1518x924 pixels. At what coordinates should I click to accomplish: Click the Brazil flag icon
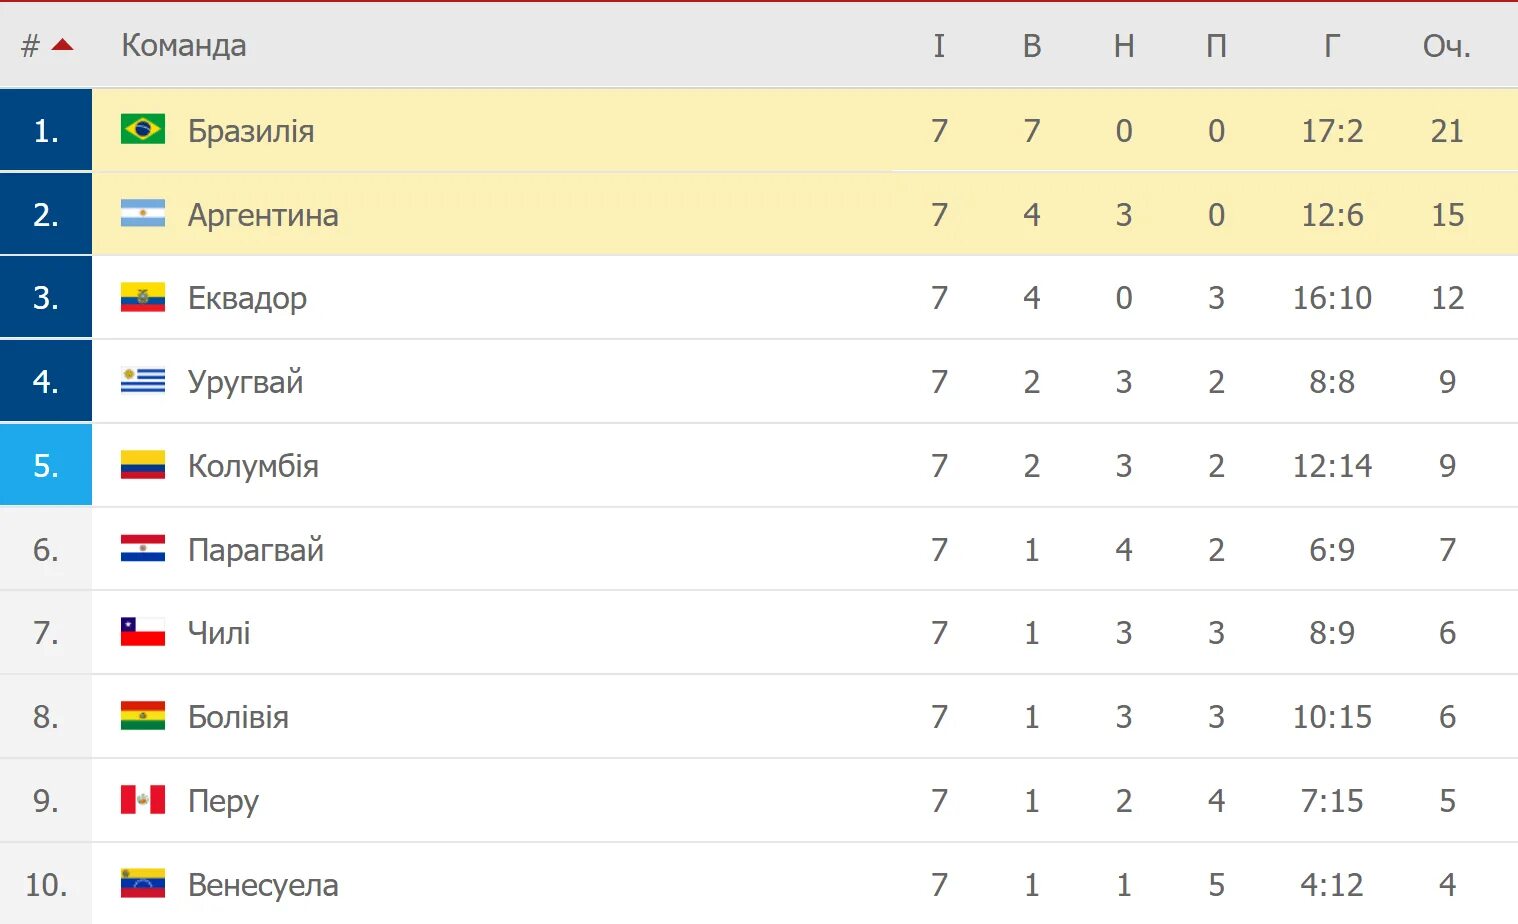(x=143, y=130)
